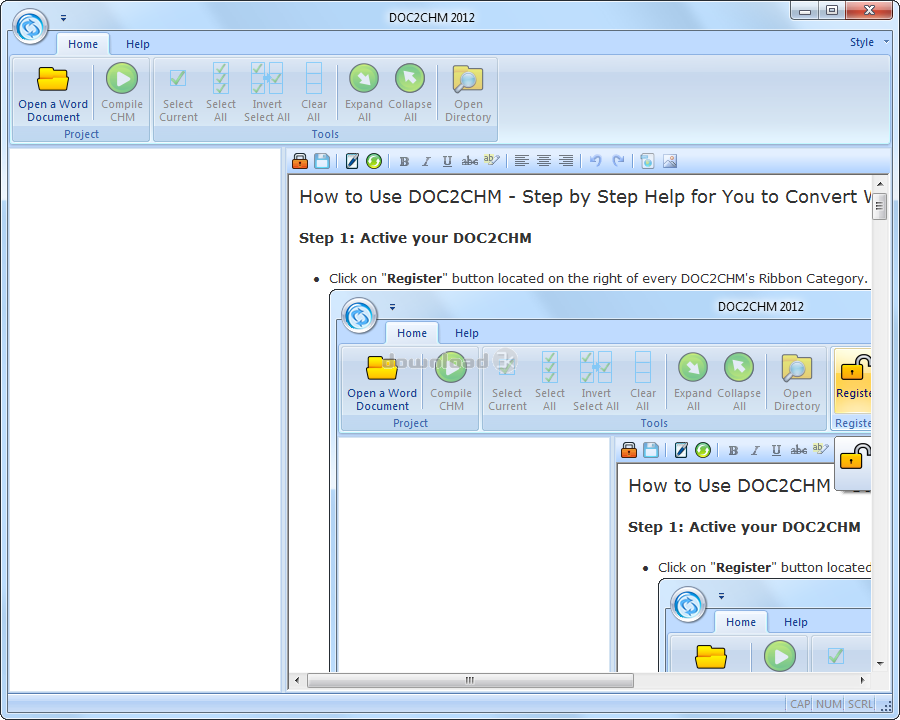Click the empty left topics tree panel
The width and height of the screenshot is (900, 720).
tap(145, 419)
